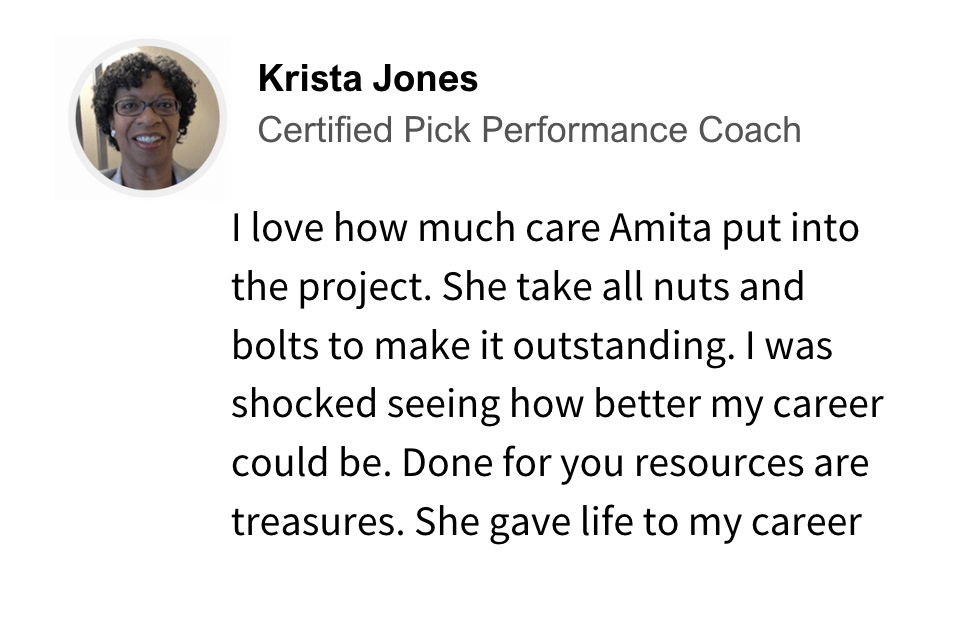Click the first name "Krista" in heading

pos(310,78)
